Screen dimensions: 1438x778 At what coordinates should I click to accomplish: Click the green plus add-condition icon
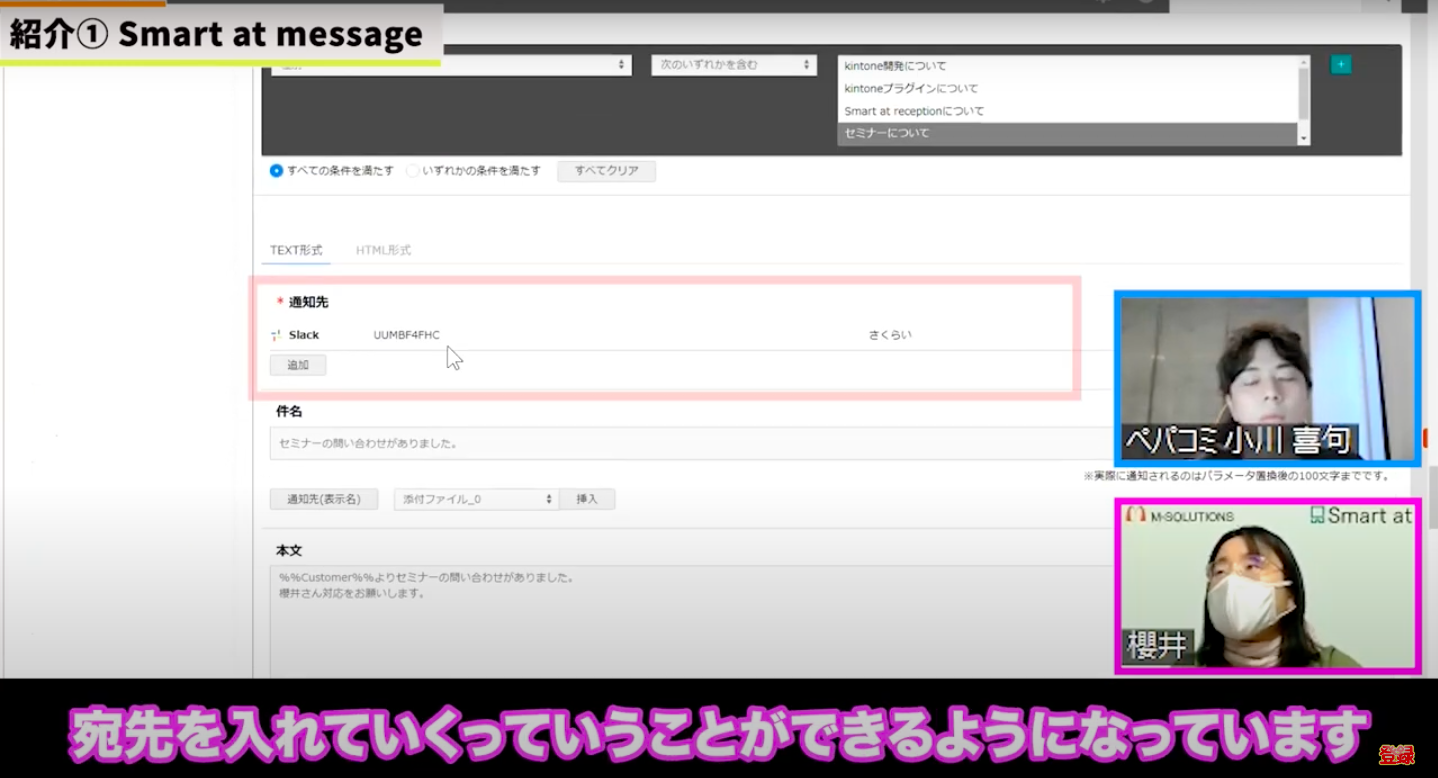(x=1340, y=65)
